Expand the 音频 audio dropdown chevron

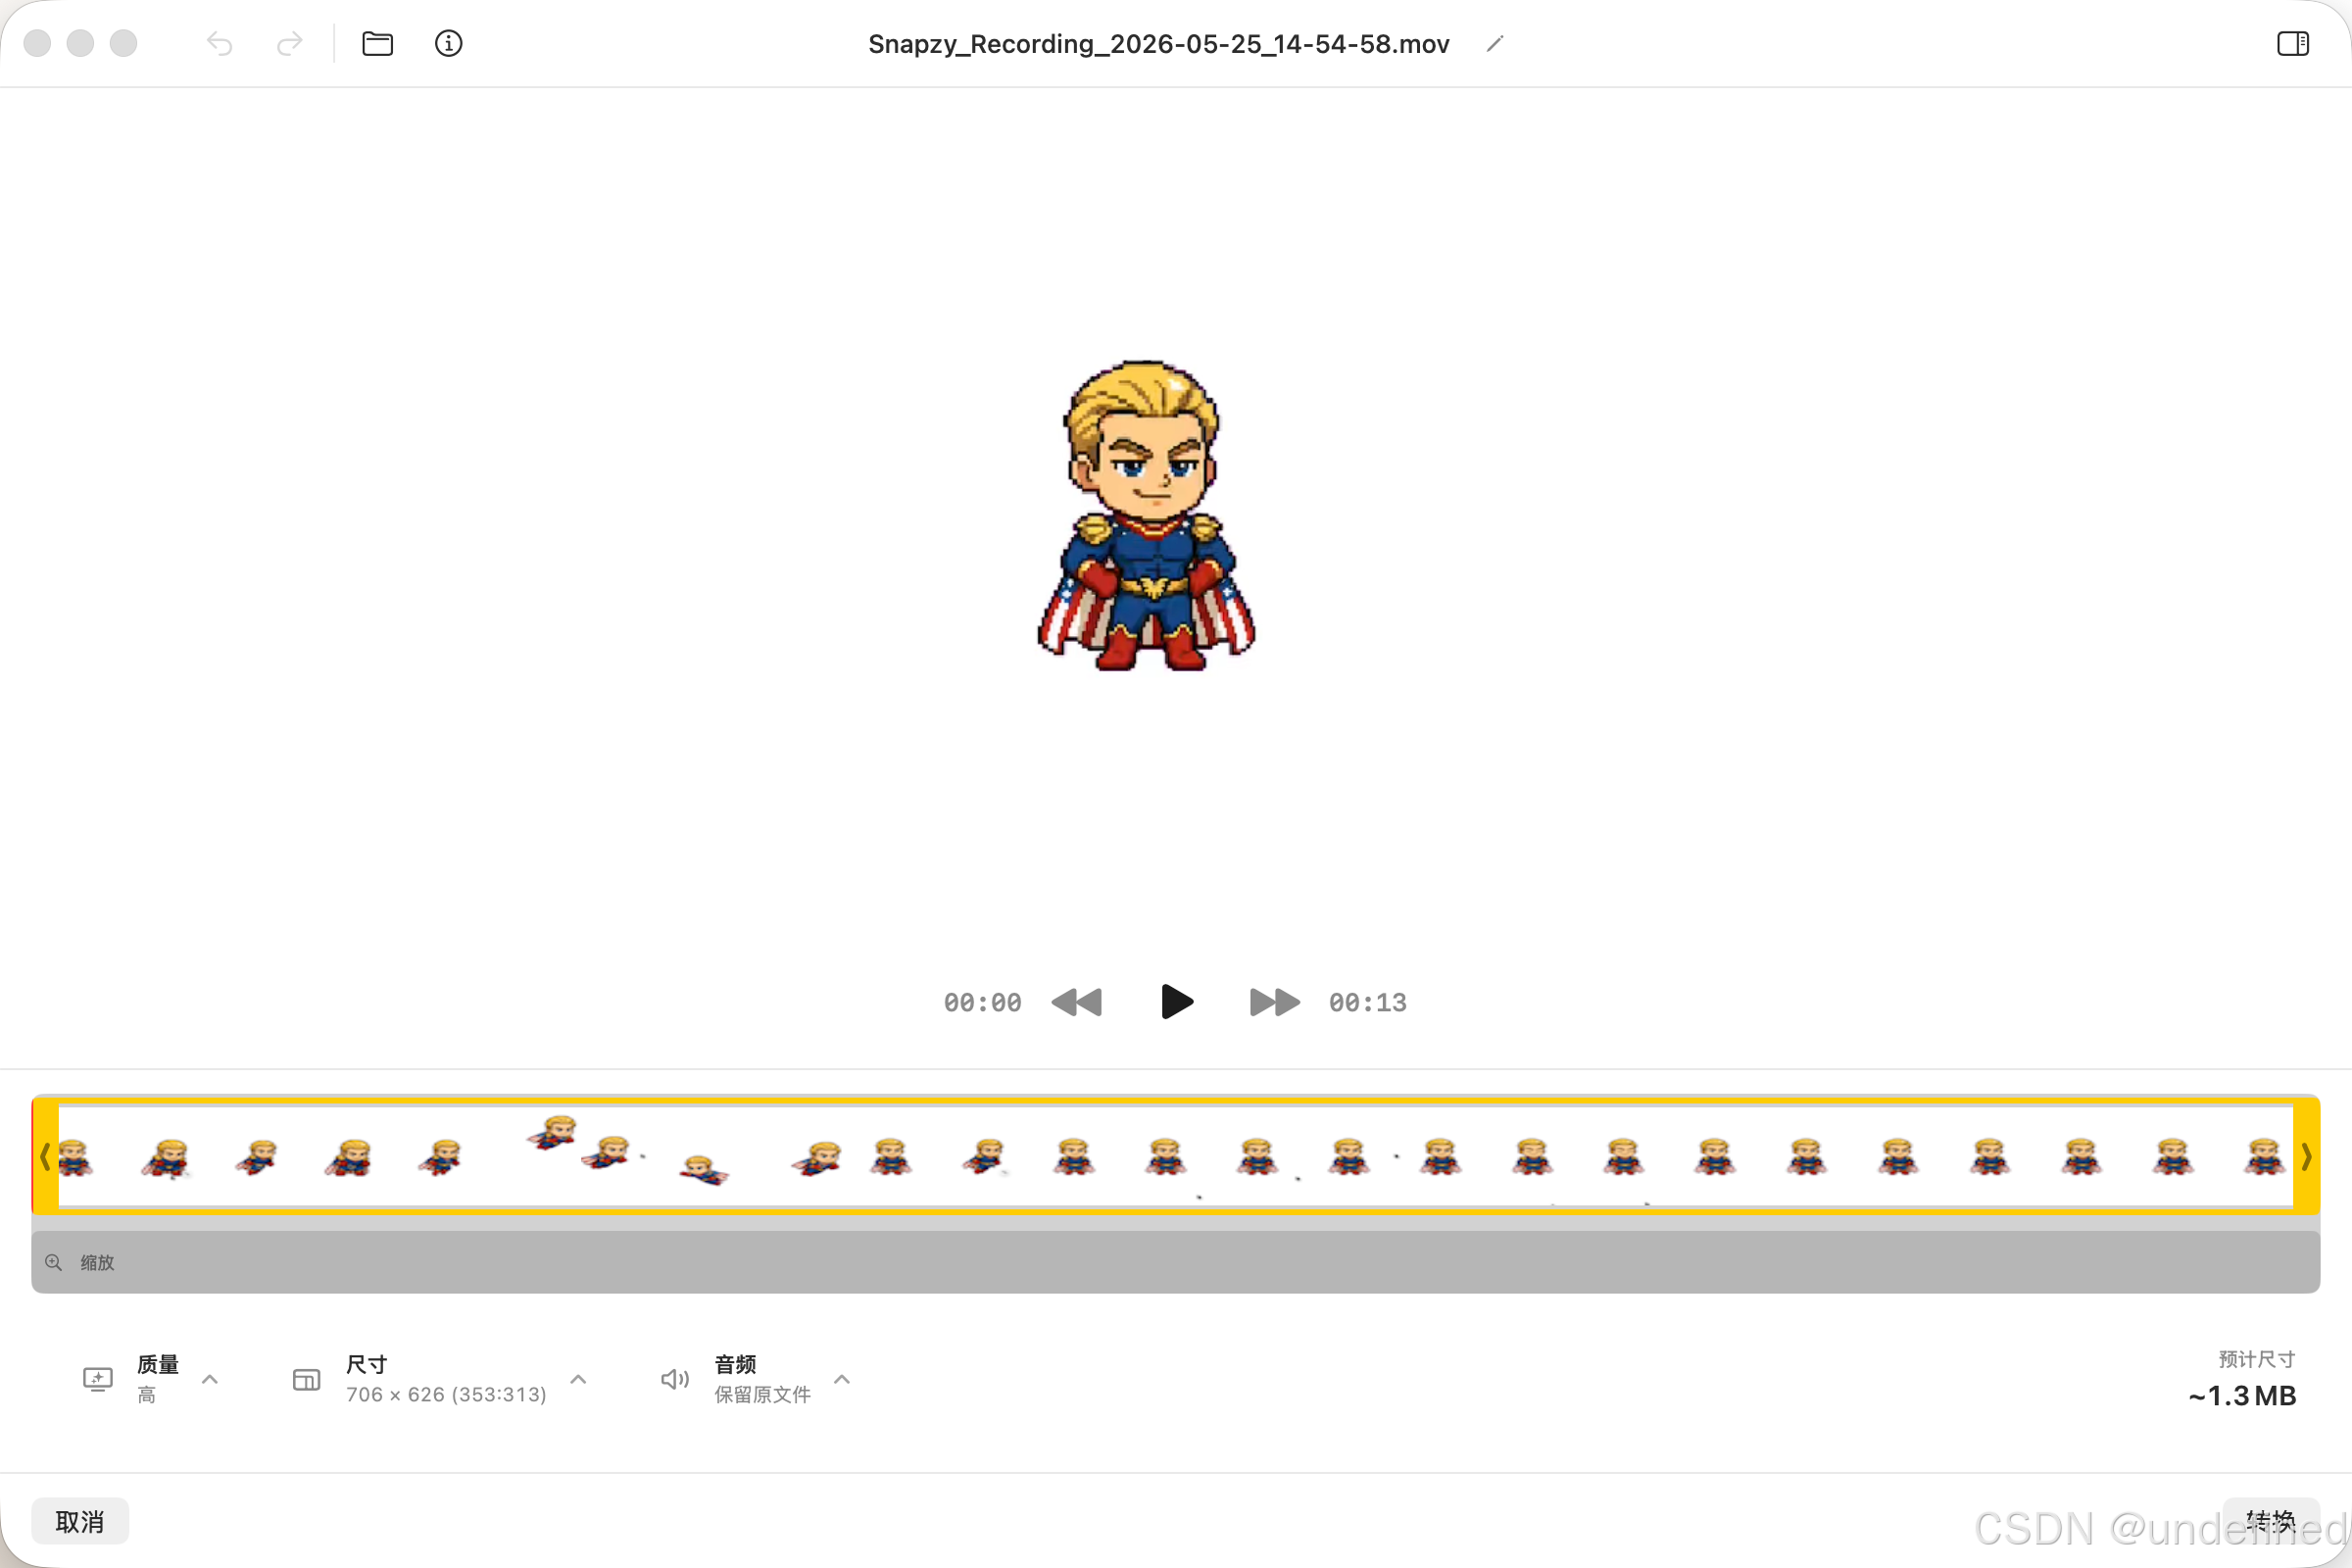(842, 1380)
